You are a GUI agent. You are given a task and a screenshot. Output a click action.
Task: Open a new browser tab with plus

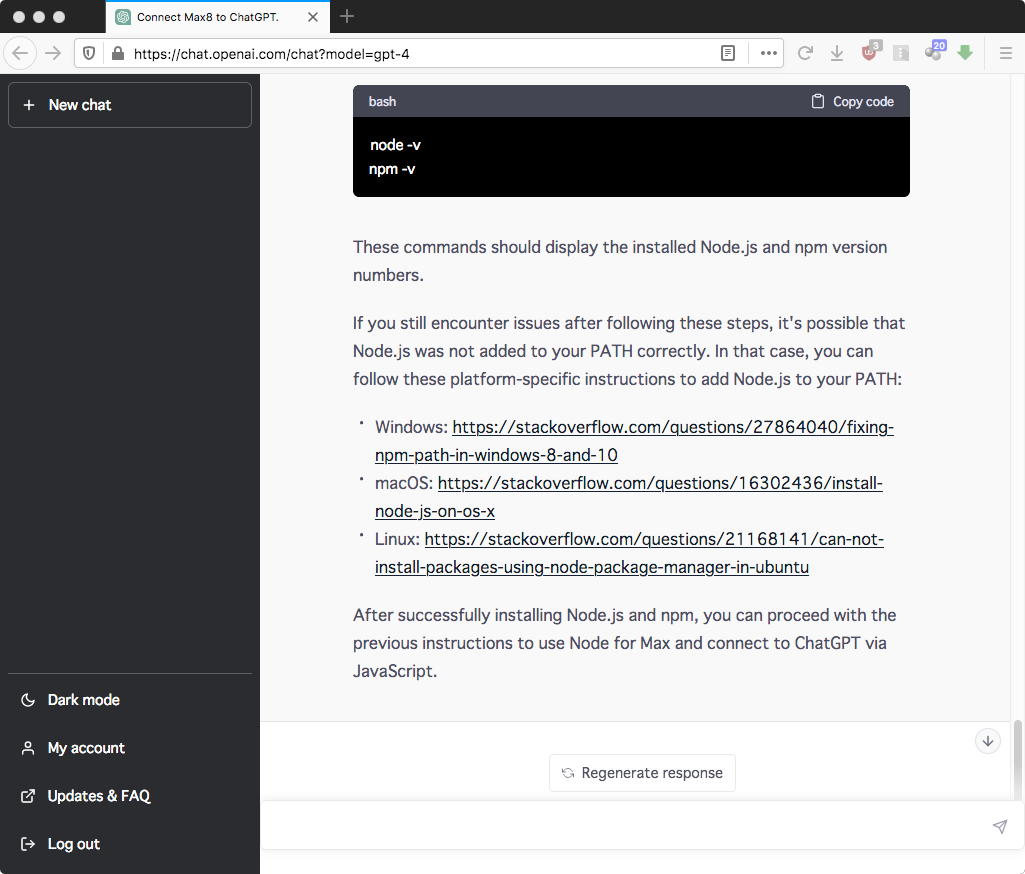[347, 16]
